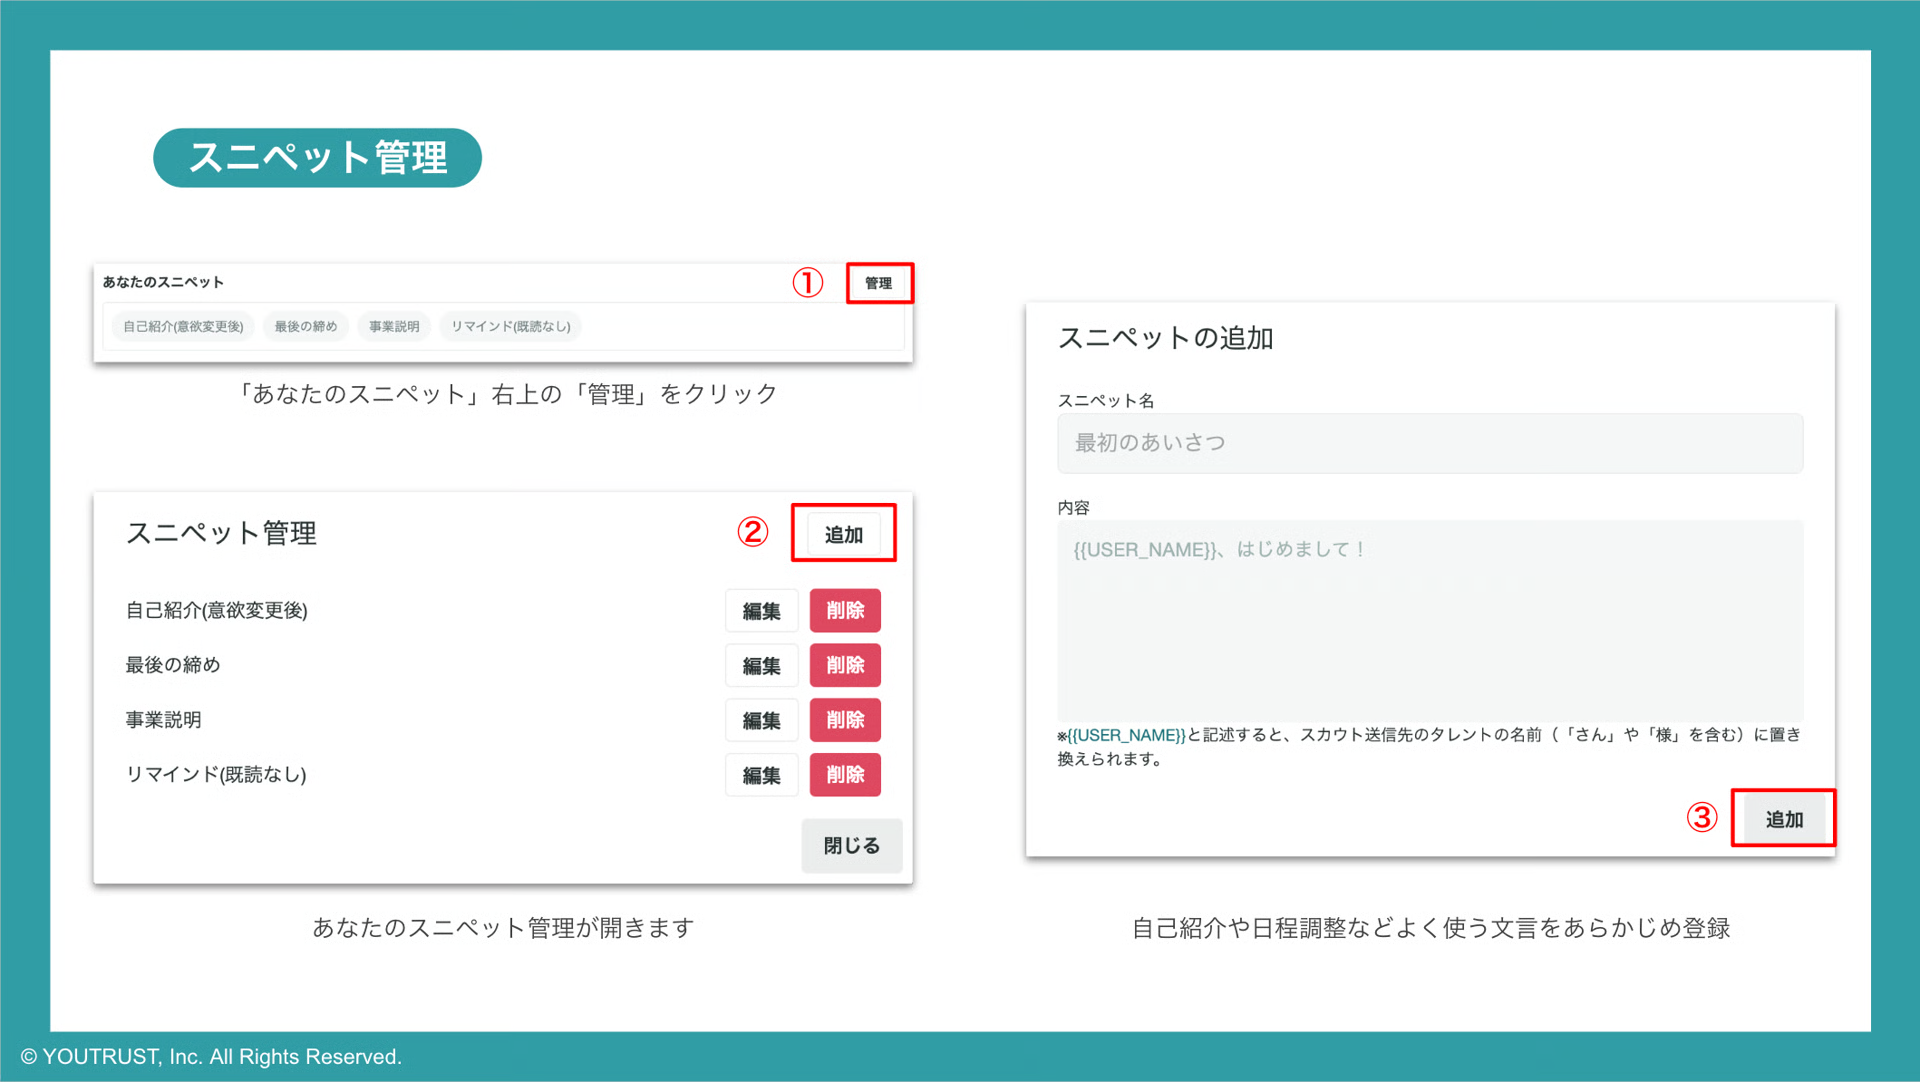Focus the スニペット名 input field

pyautogui.click(x=1430, y=443)
